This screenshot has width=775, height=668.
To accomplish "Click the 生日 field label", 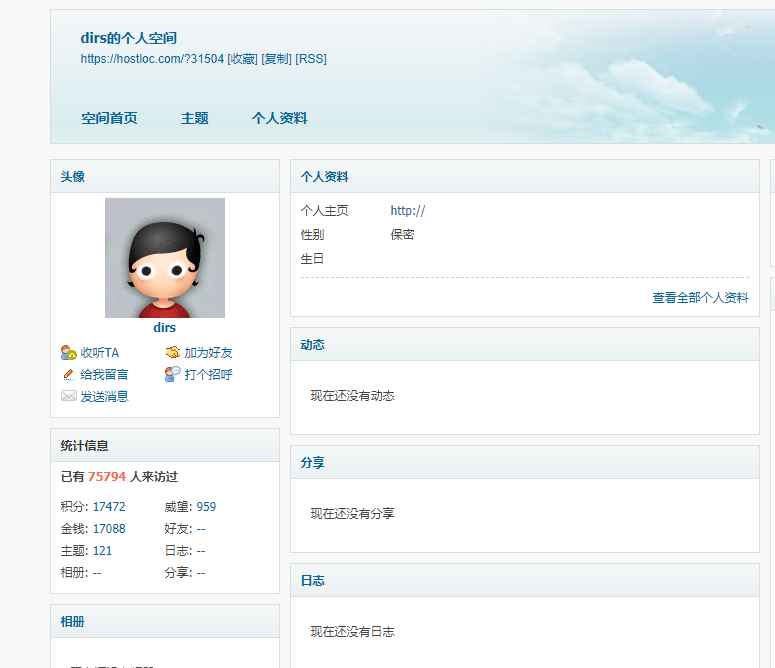I will point(312,259).
